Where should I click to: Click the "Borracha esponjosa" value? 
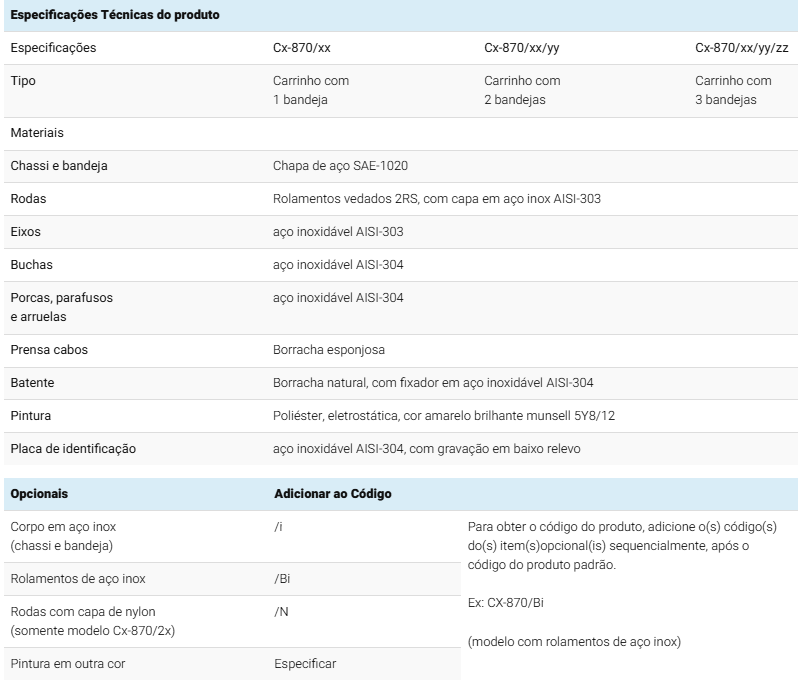pyautogui.click(x=328, y=350)
